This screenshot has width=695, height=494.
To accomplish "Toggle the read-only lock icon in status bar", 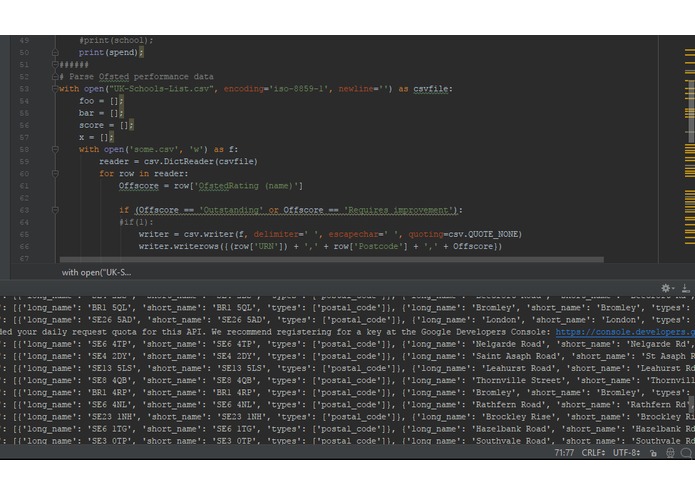I will click(653, 453).
